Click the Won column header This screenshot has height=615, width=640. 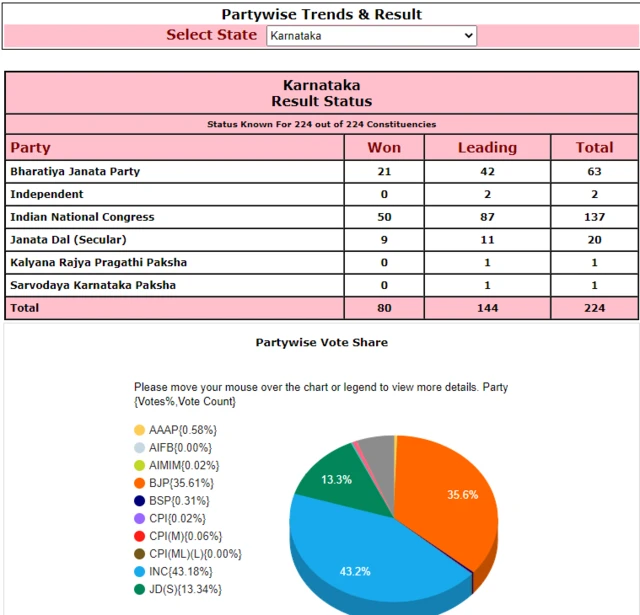point(384,148)
